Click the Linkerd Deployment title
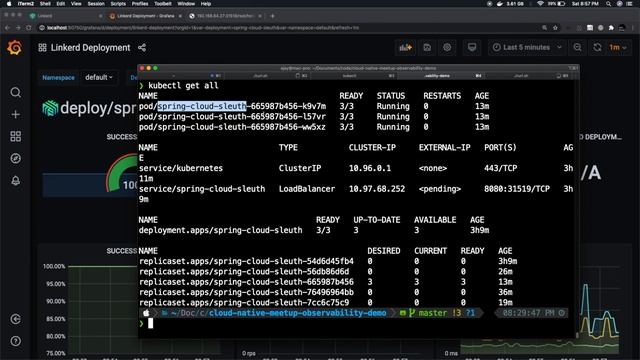640x360 pixels. 90,48
